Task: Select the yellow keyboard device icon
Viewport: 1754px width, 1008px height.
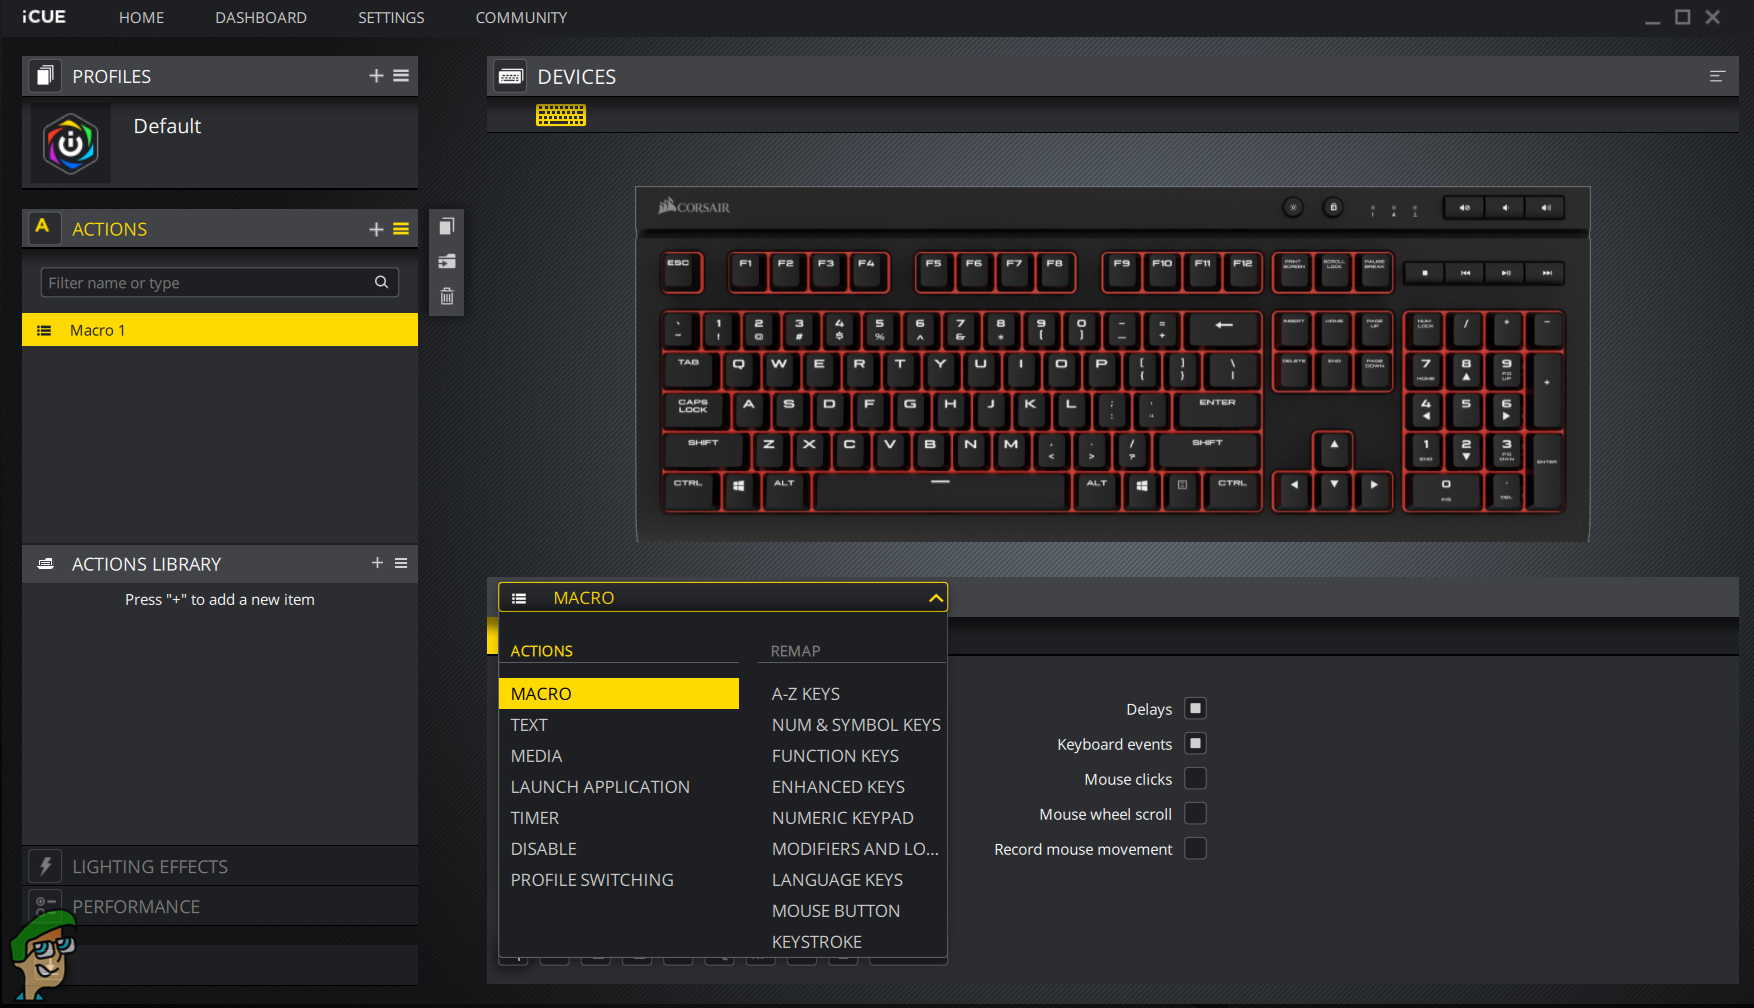Action: point(561,115)
